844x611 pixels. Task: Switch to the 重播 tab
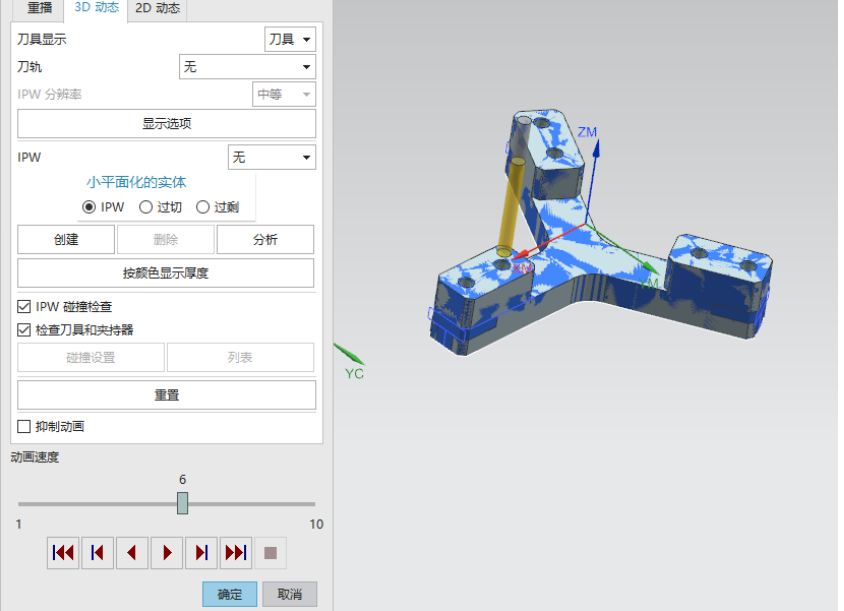pos(39,8)
